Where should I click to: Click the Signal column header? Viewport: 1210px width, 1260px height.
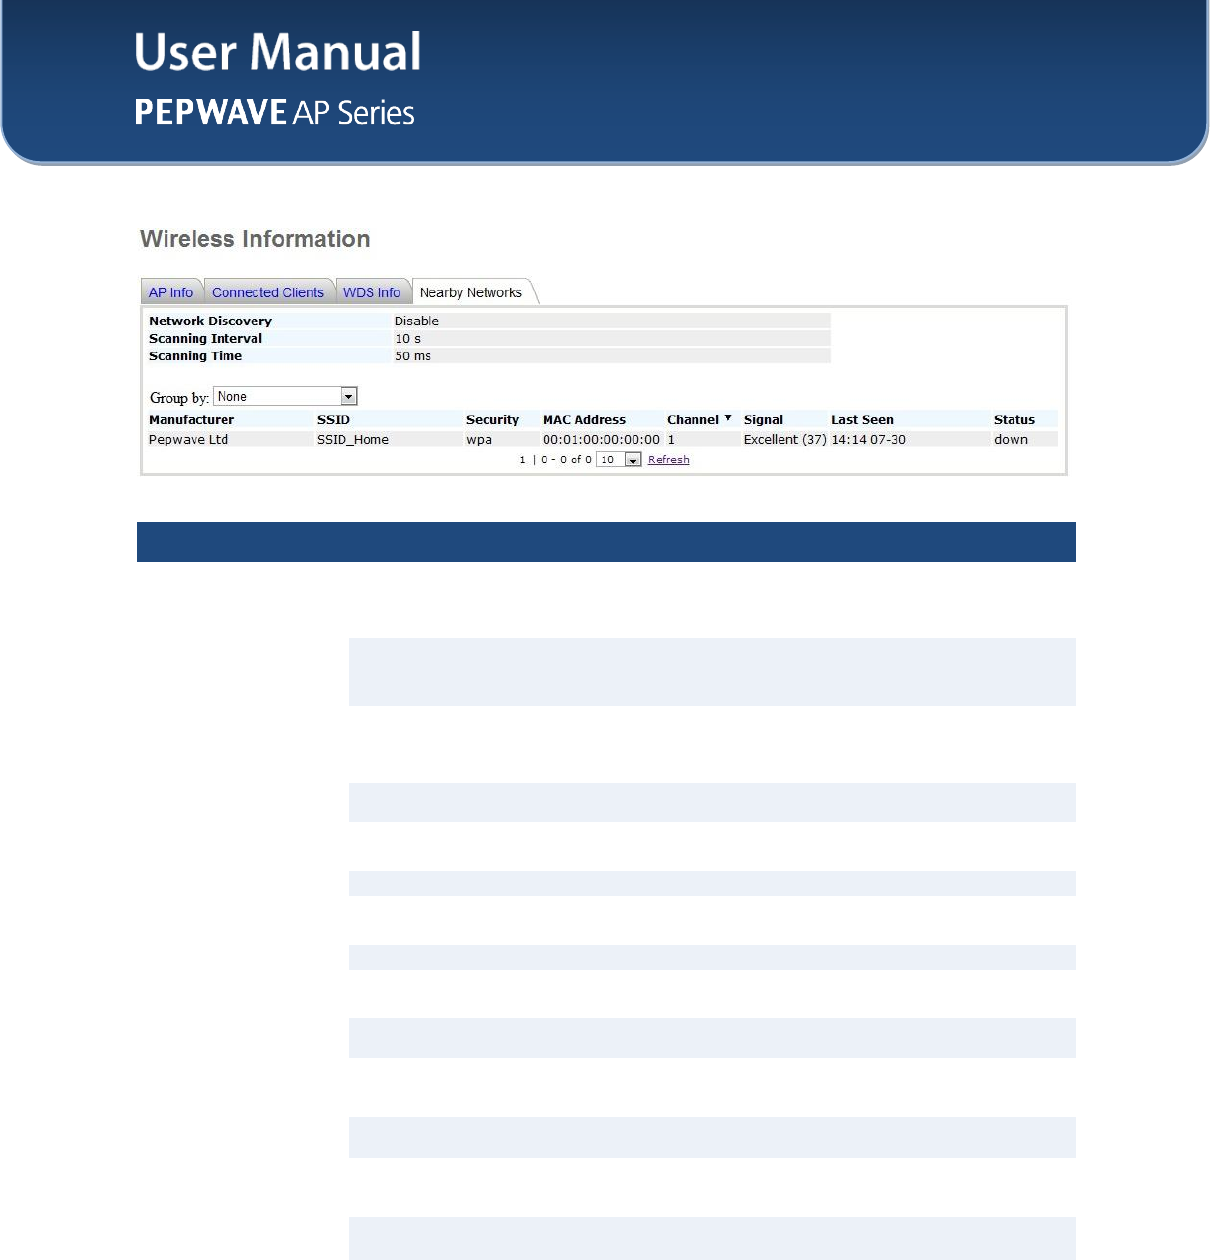[x=763, y=420]
